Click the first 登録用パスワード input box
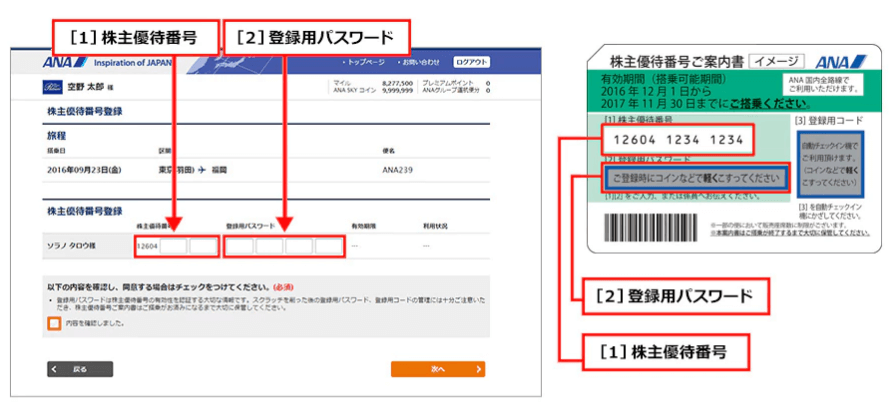Image resolution: width=891 pixels, height=413 pixels. (240, 245)
